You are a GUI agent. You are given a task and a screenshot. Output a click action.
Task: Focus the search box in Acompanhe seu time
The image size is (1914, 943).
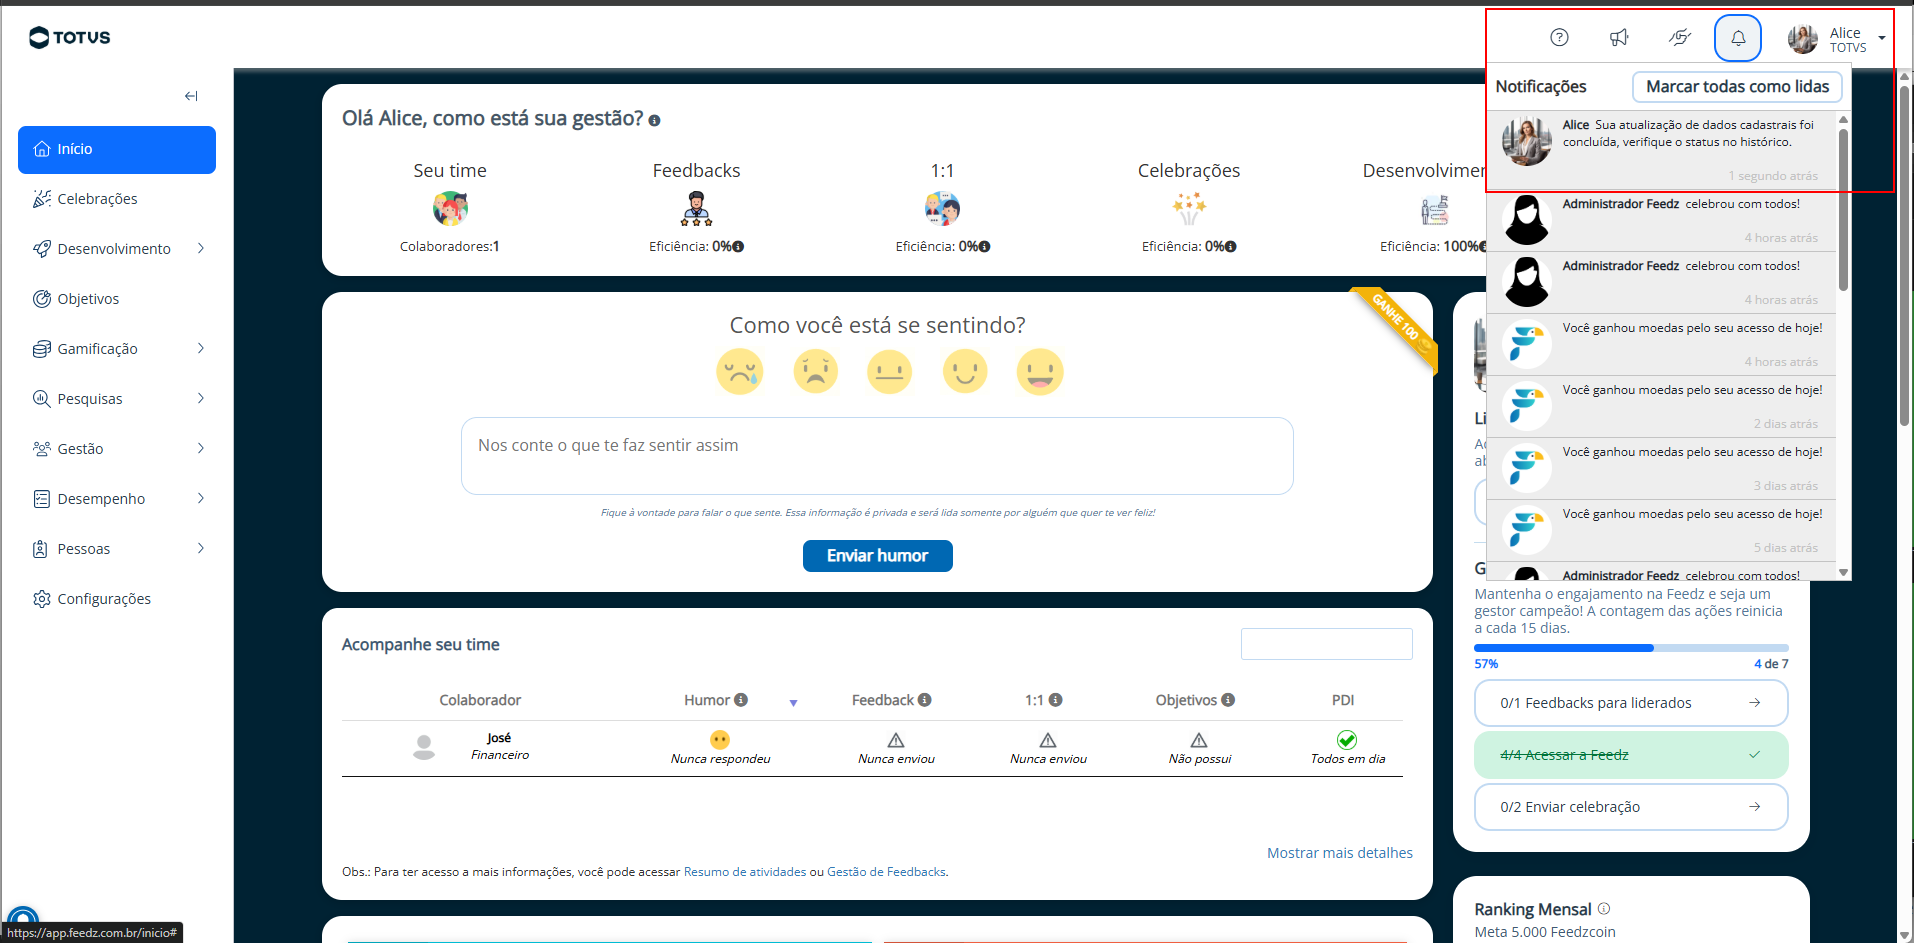pos(1327,644)
